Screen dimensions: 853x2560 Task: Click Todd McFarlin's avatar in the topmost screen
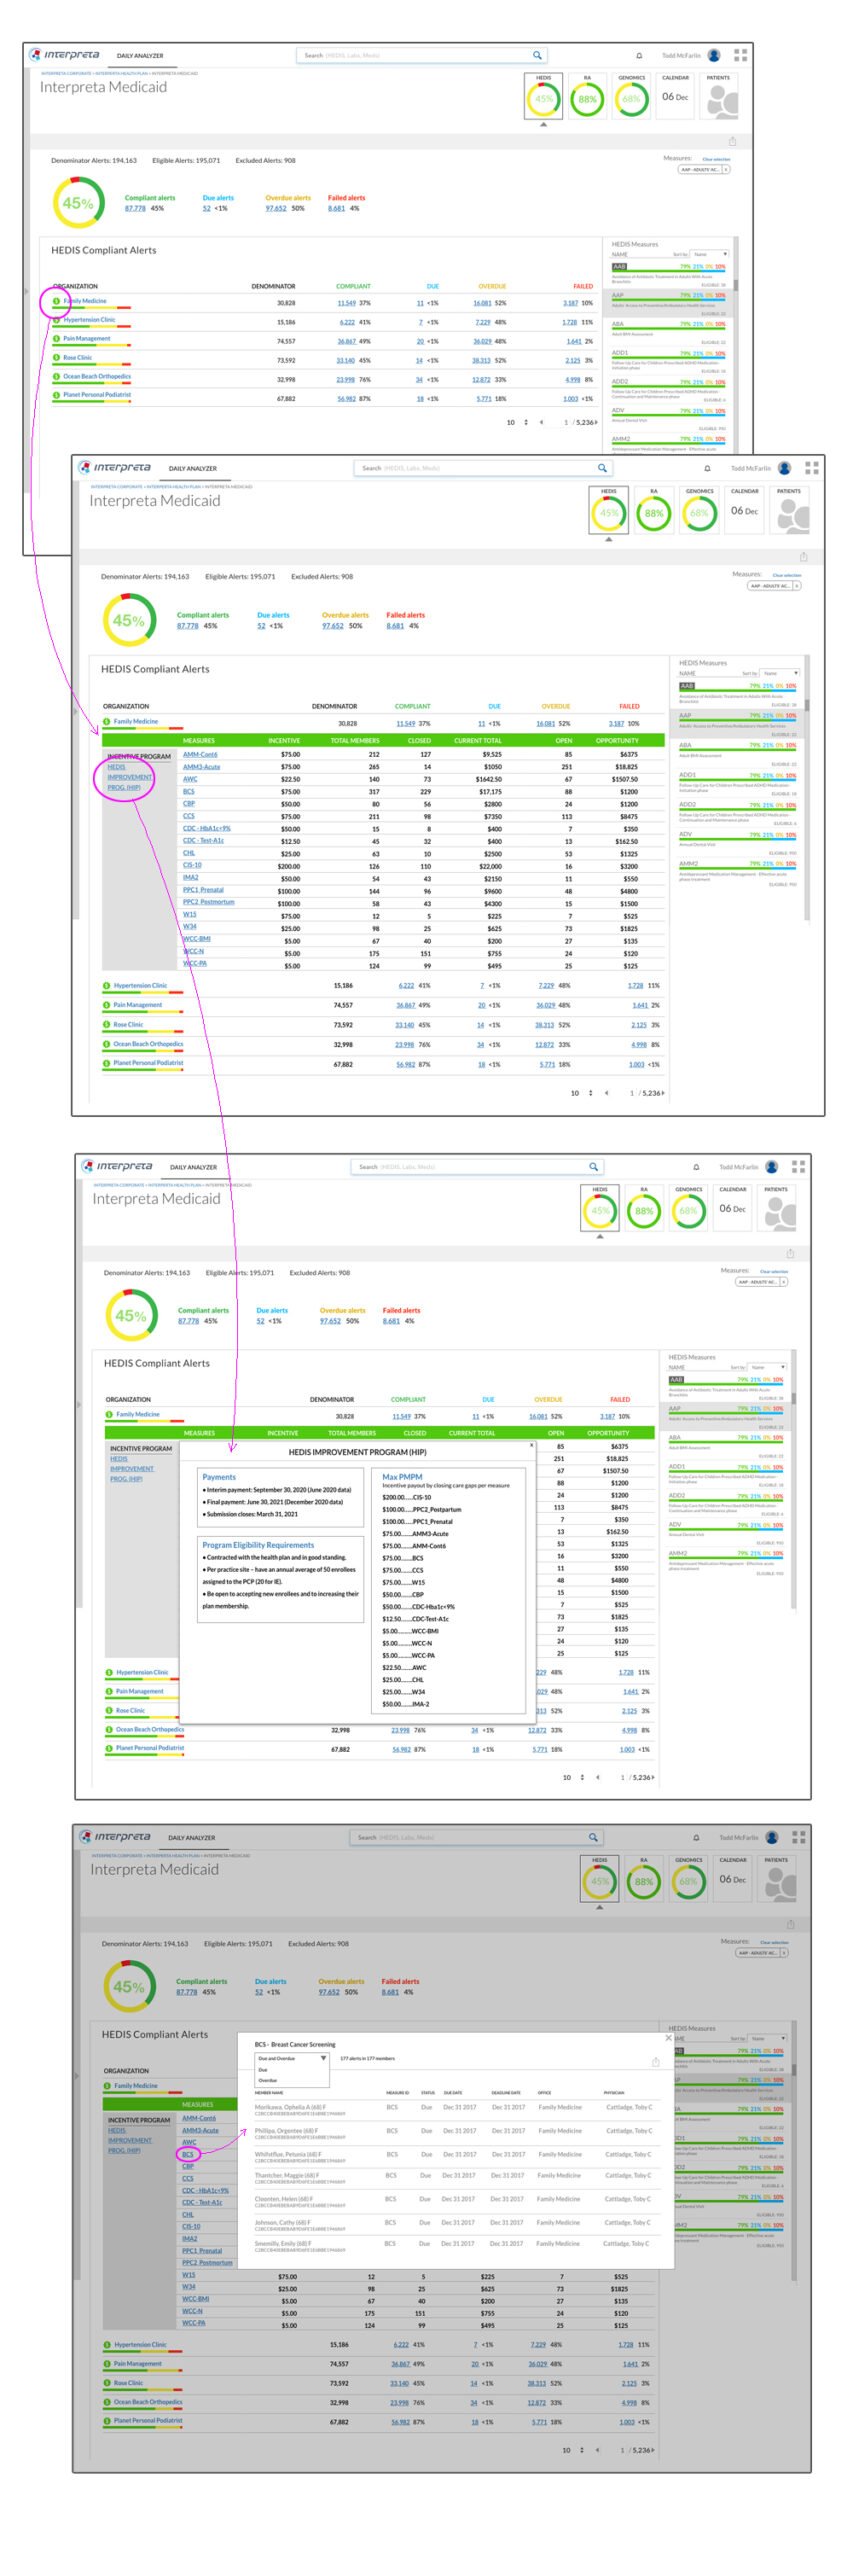(714, 56)
